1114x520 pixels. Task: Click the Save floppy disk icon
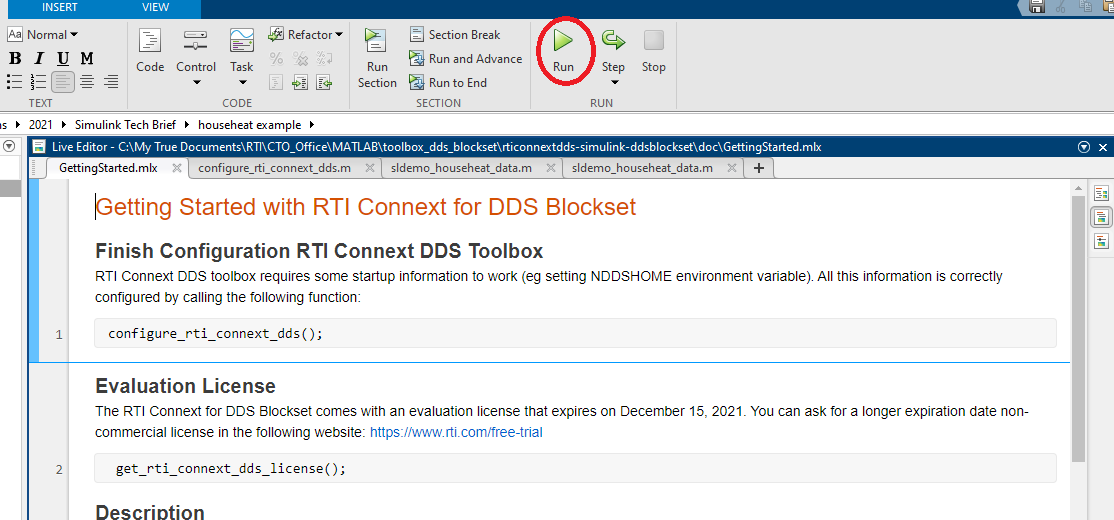click(x=1037, y=6)
